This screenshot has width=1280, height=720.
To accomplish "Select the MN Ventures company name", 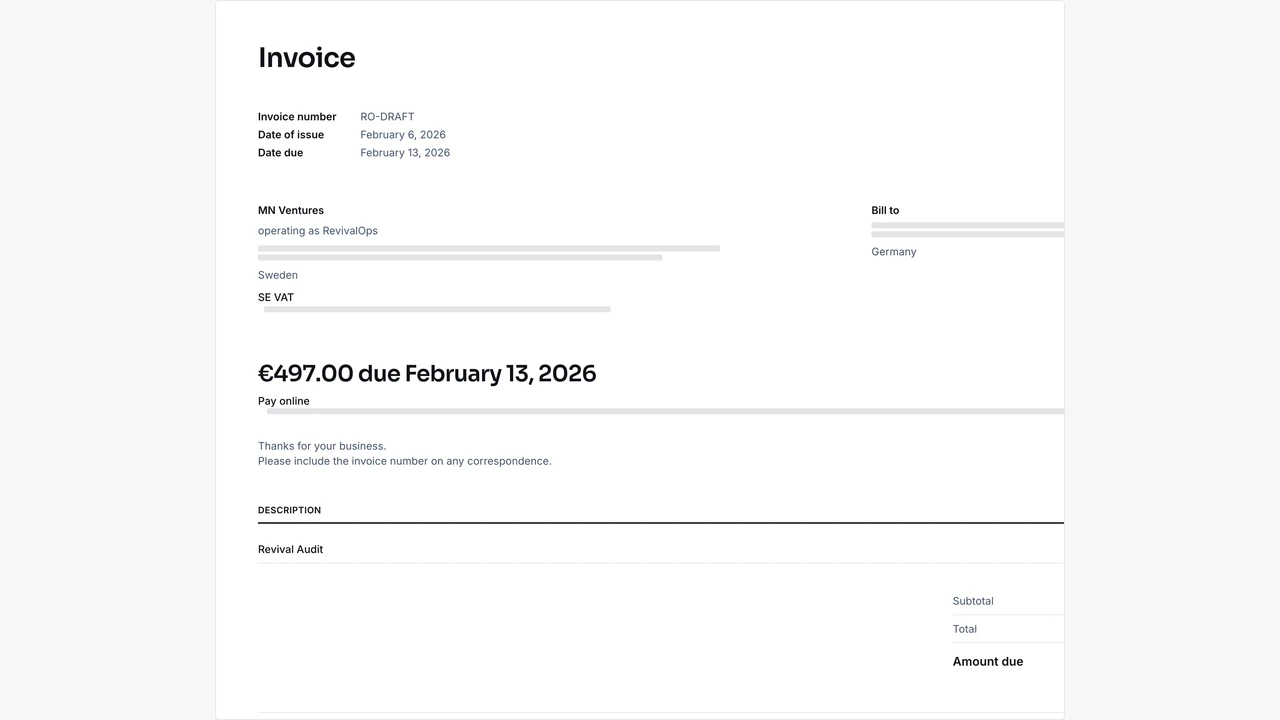I will (x=291, y=210).
